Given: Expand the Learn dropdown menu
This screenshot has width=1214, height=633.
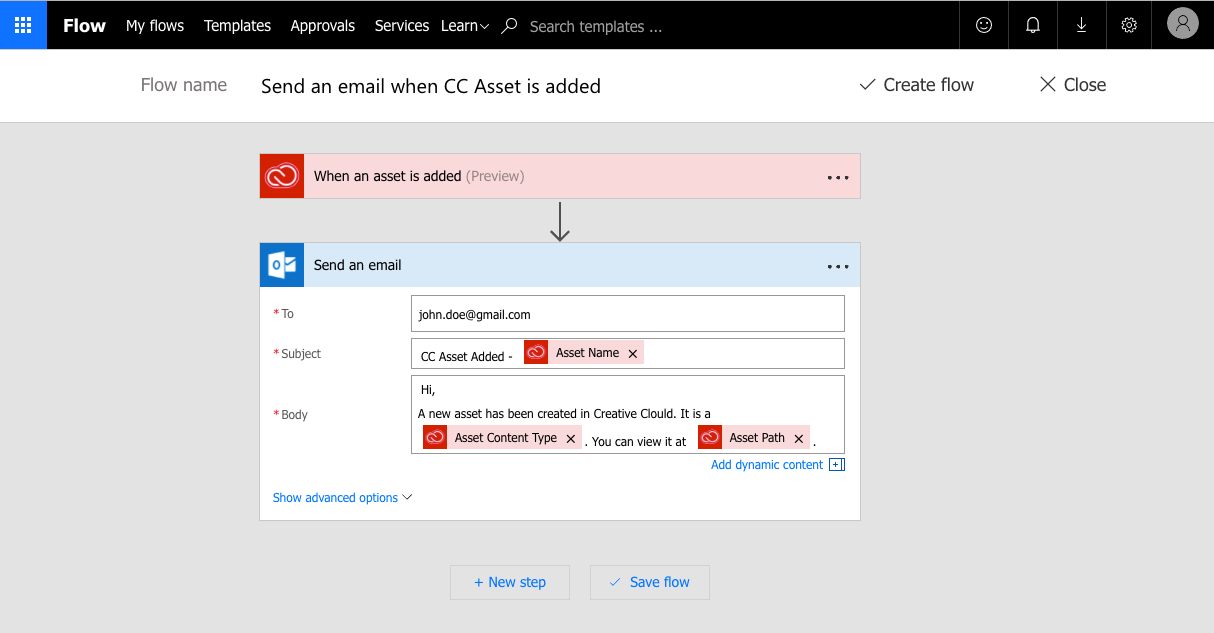Looking at the screenshot, I should (465, 26).
